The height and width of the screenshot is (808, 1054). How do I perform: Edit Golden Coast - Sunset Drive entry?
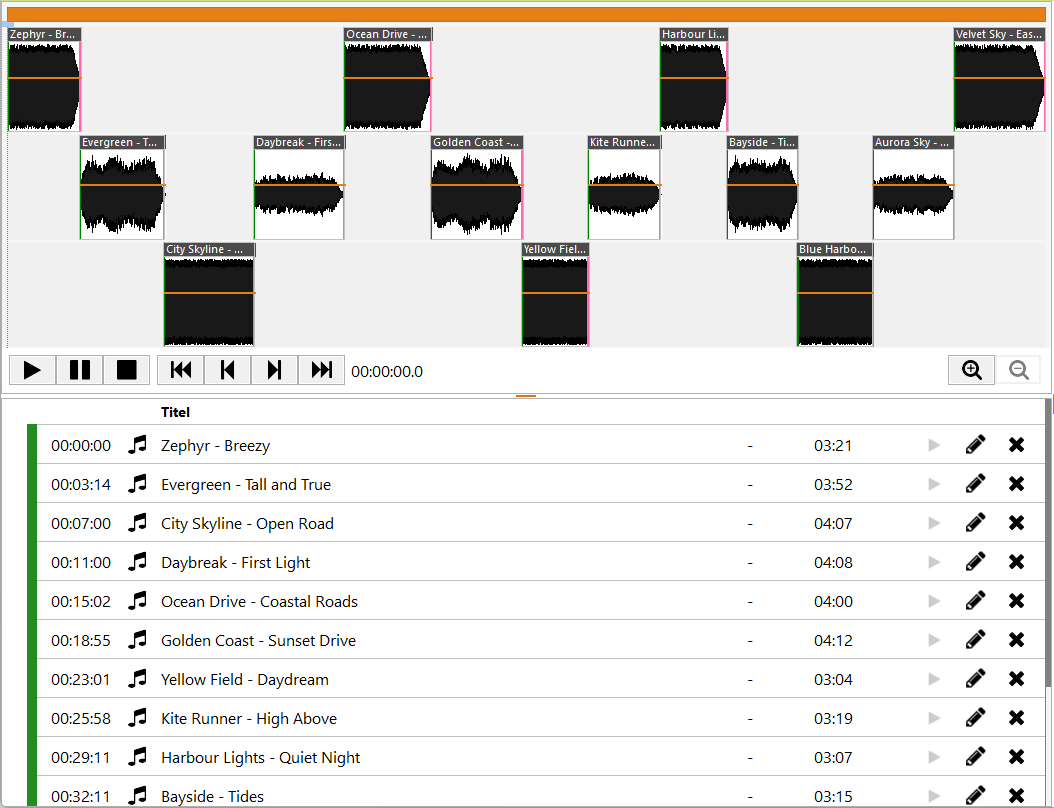coord(975,640)
